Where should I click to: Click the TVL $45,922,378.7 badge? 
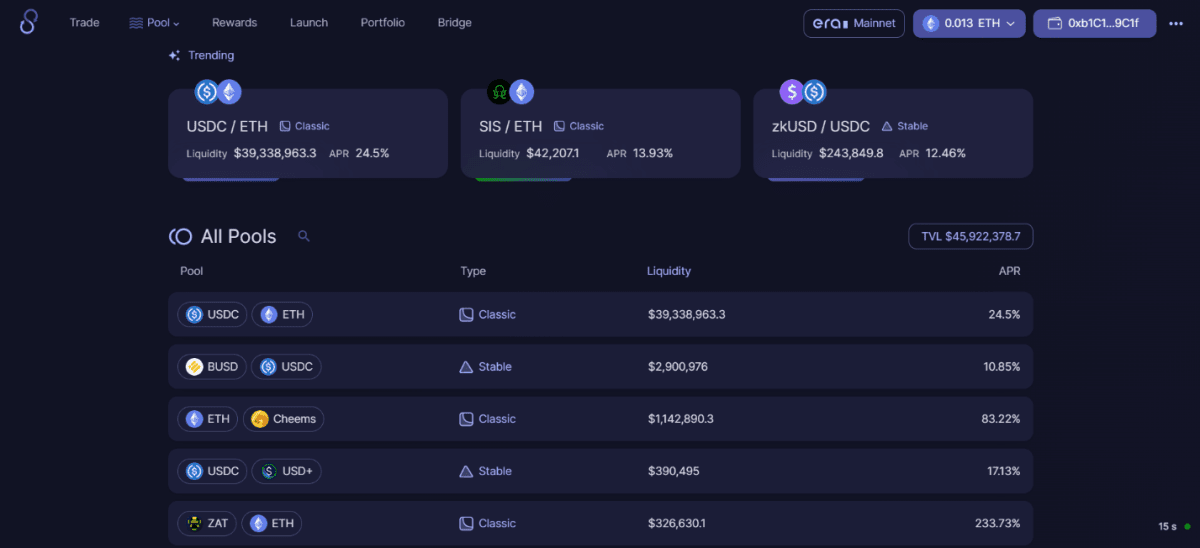coord(970,236)
